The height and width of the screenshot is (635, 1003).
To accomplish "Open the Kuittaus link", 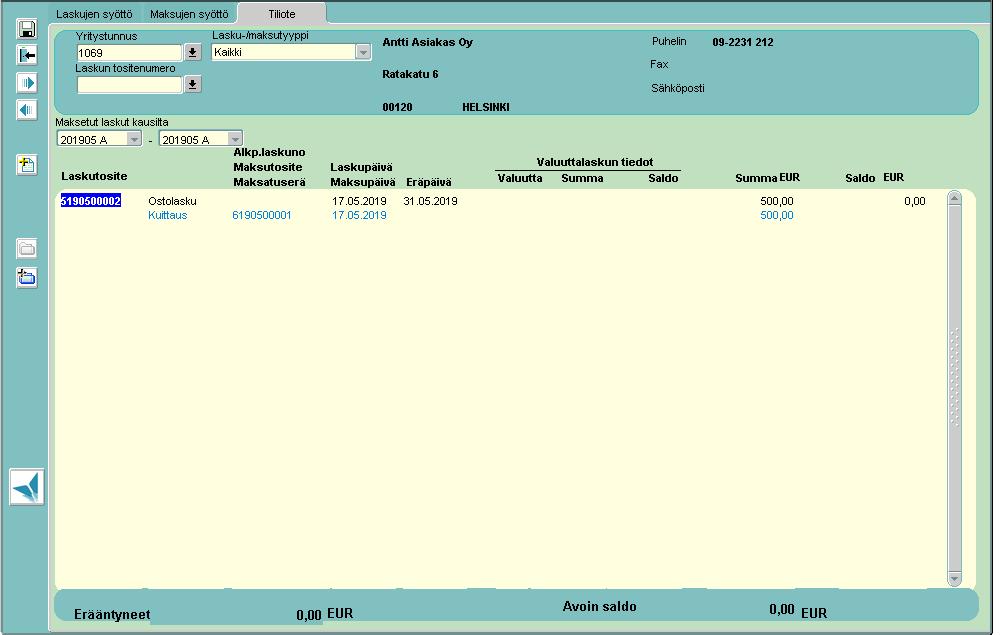I will (x=168, y=216).
